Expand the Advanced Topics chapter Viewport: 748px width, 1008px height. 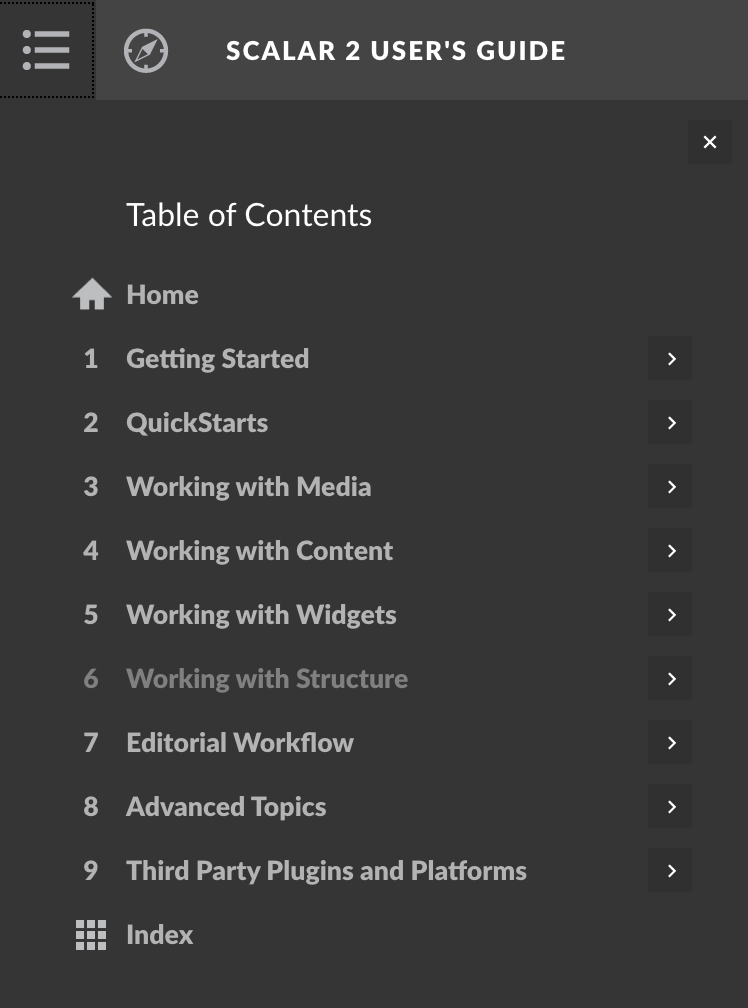(x=670, y=806)
